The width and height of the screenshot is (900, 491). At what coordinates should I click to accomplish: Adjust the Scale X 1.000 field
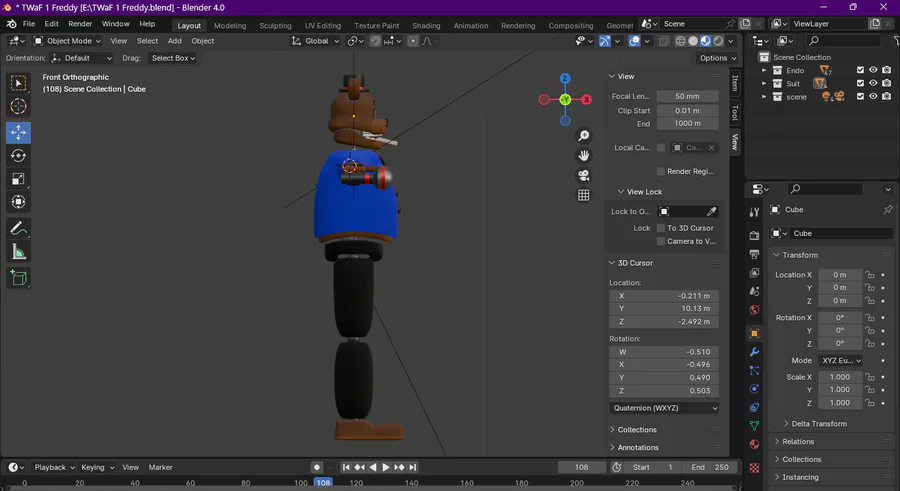[x=840, y=377]
